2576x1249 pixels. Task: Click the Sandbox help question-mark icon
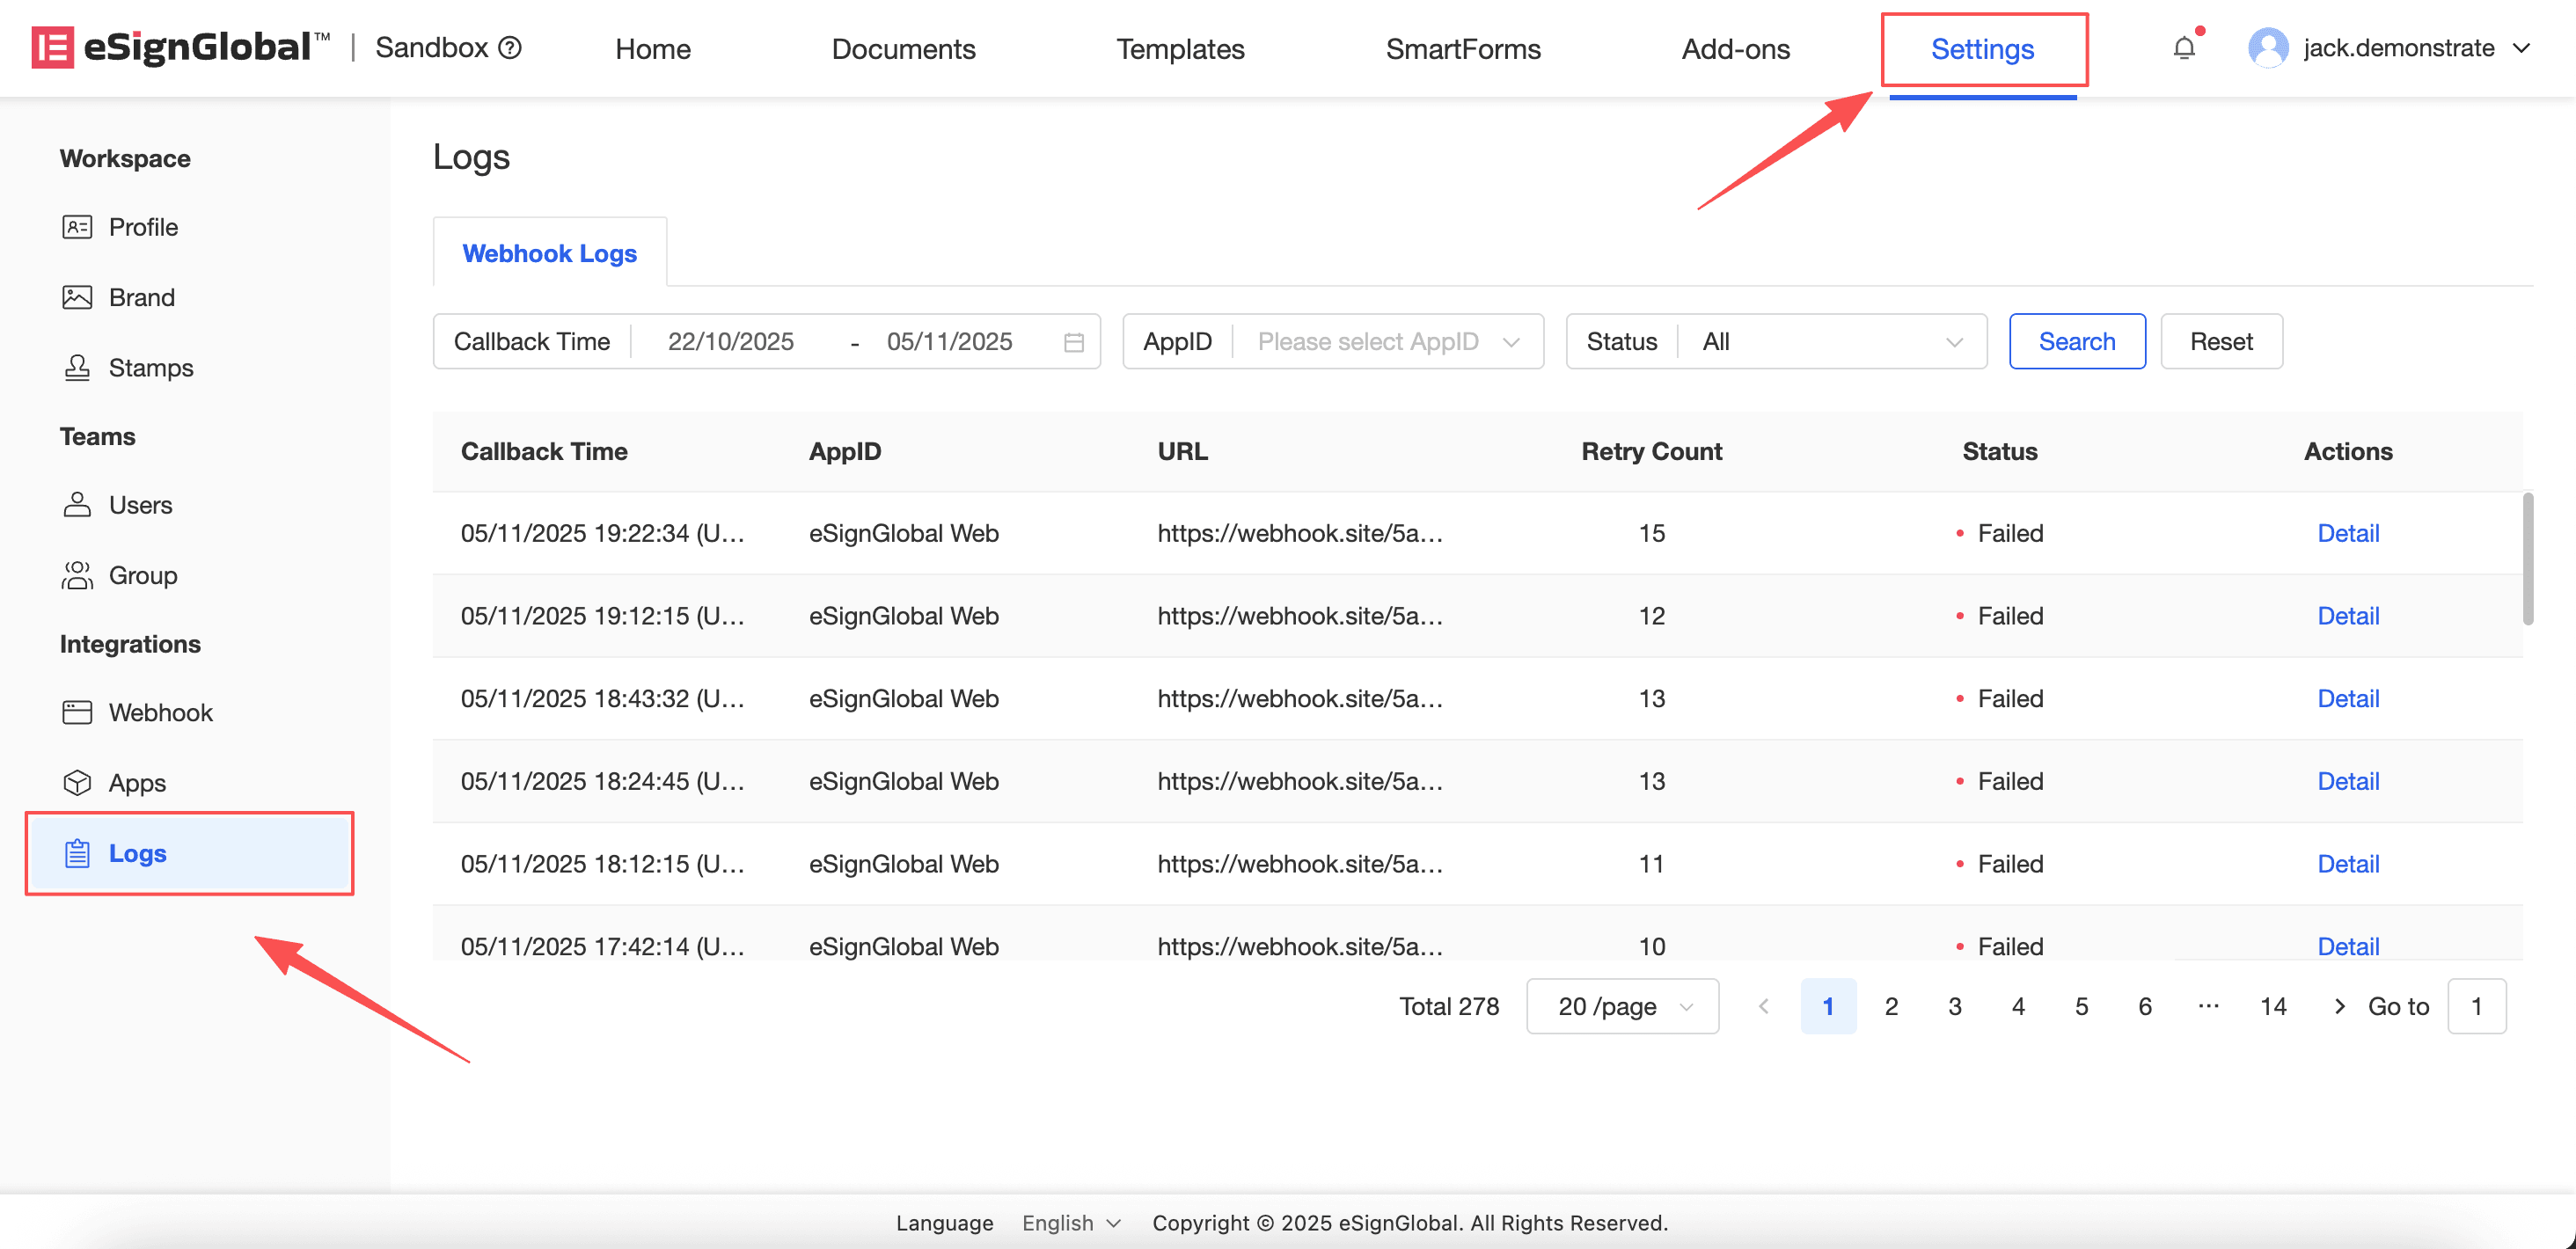tap(510, 48)
